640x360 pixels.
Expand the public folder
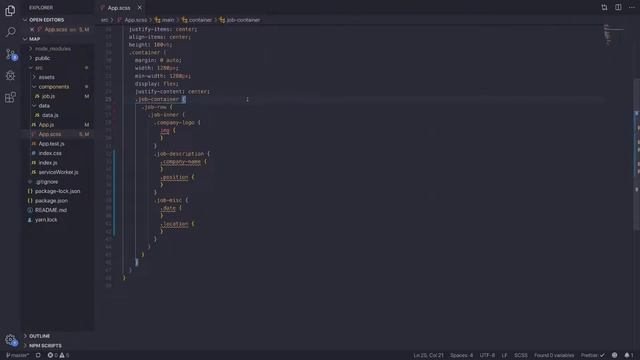click(x=42, y=58)
